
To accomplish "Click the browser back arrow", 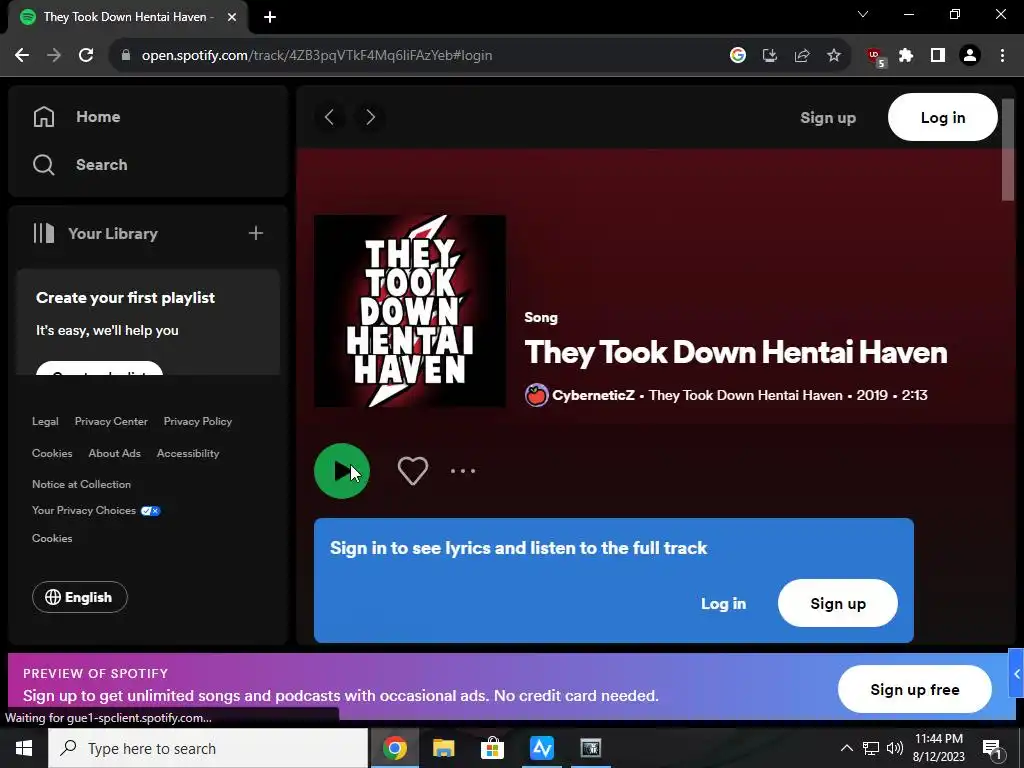I will [x=22, y=55].
